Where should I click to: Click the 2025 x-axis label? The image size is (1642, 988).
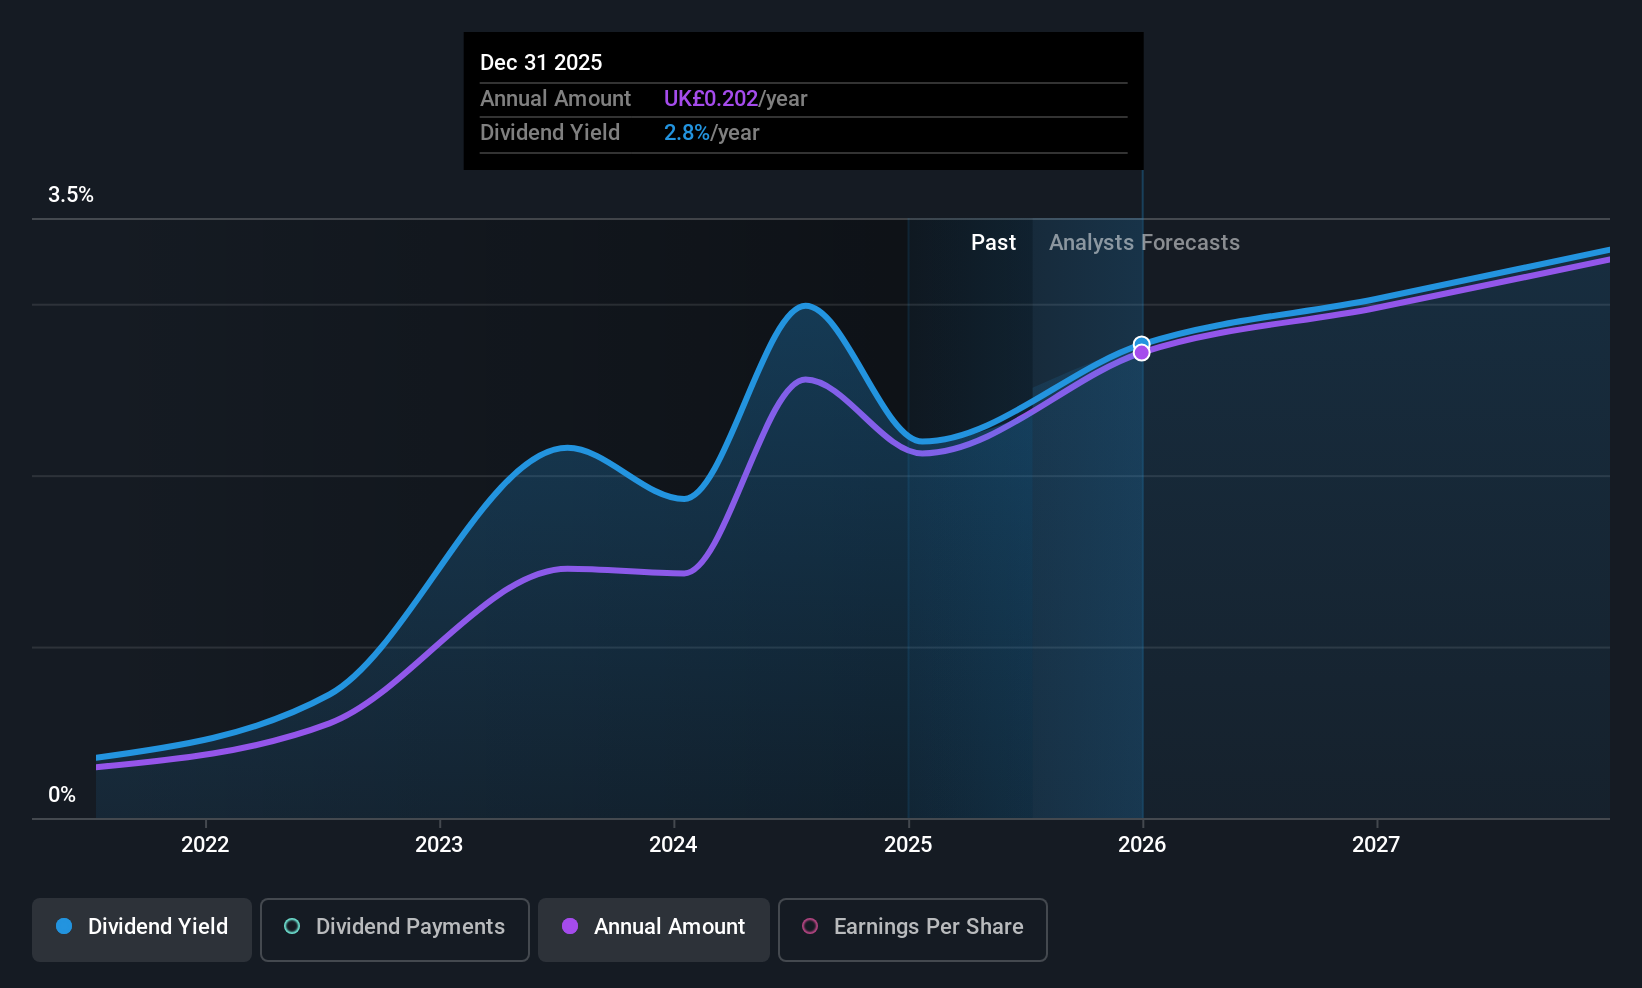coord(908,844)
